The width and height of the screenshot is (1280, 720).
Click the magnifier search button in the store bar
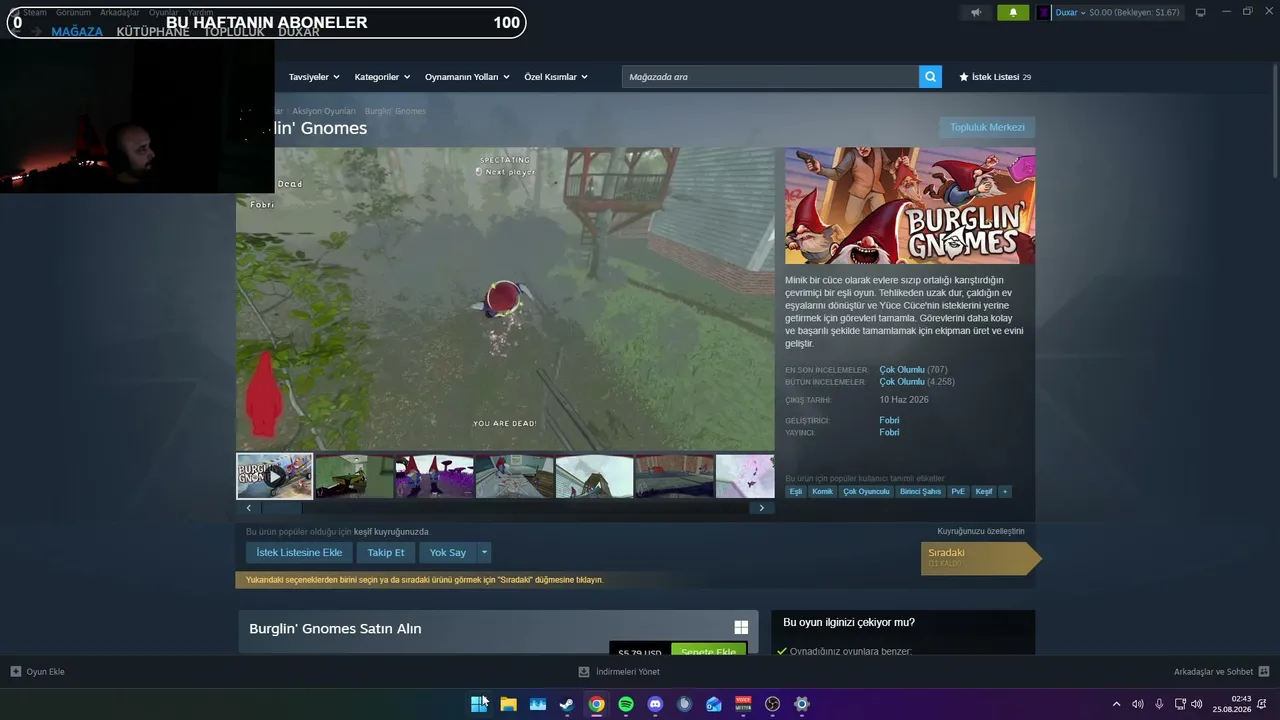point(930,77)
